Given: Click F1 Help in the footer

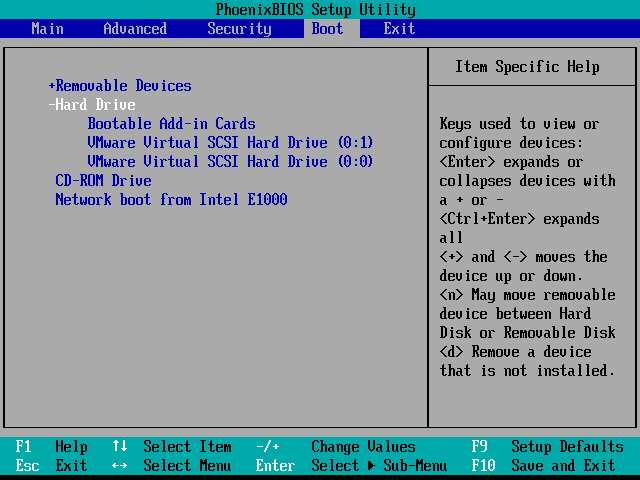Looking at the screenshot, I should tap(51, 447).
